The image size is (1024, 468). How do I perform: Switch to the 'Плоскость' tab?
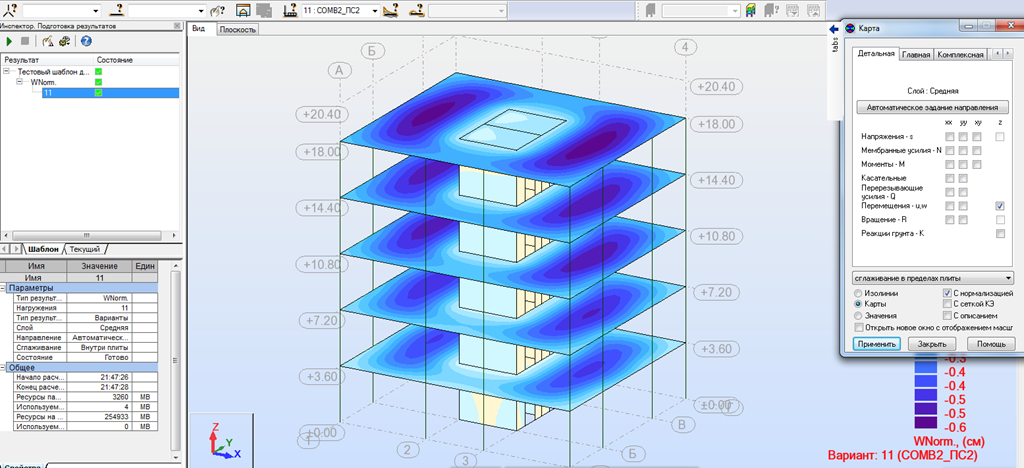[238, 30]
